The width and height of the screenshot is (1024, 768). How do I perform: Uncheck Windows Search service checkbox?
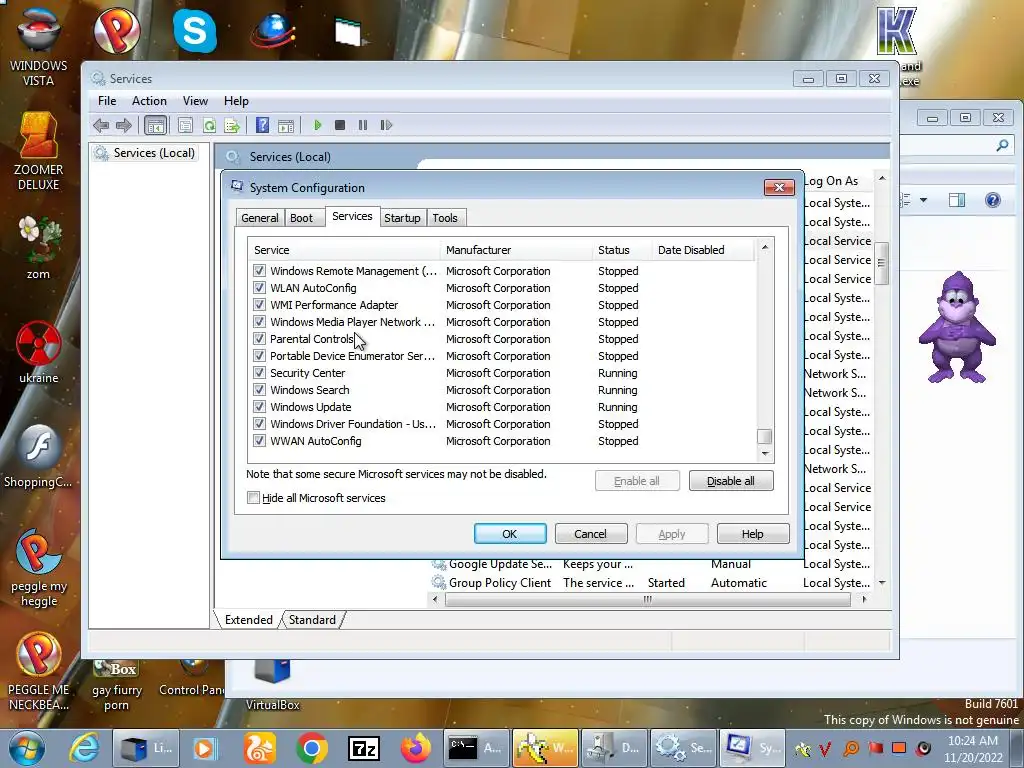[259, 389]
